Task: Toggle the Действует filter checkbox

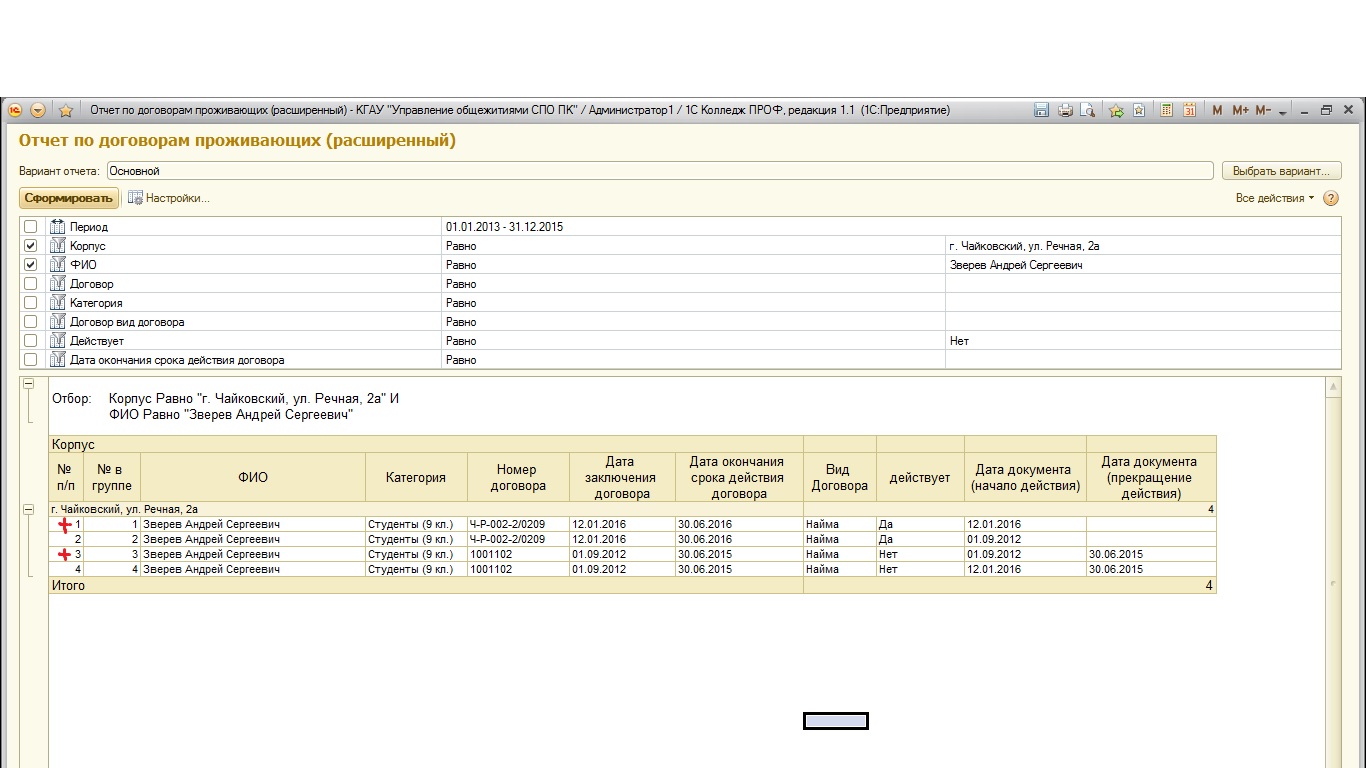Action: (x=30, y=341)
